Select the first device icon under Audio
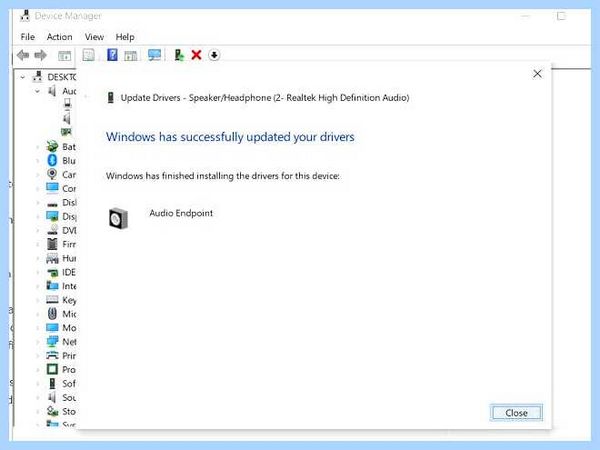The height and width of the screenshot is (450, 600). 67,103
